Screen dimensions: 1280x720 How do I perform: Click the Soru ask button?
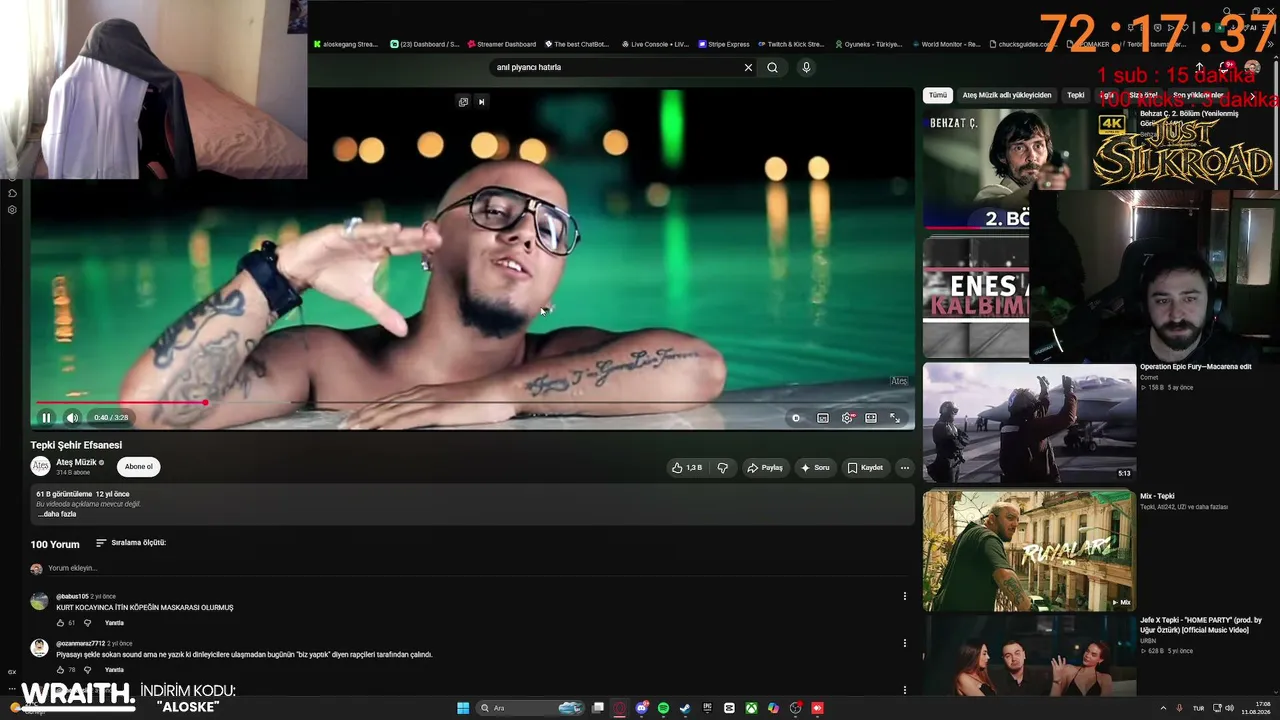click(815, 467)
